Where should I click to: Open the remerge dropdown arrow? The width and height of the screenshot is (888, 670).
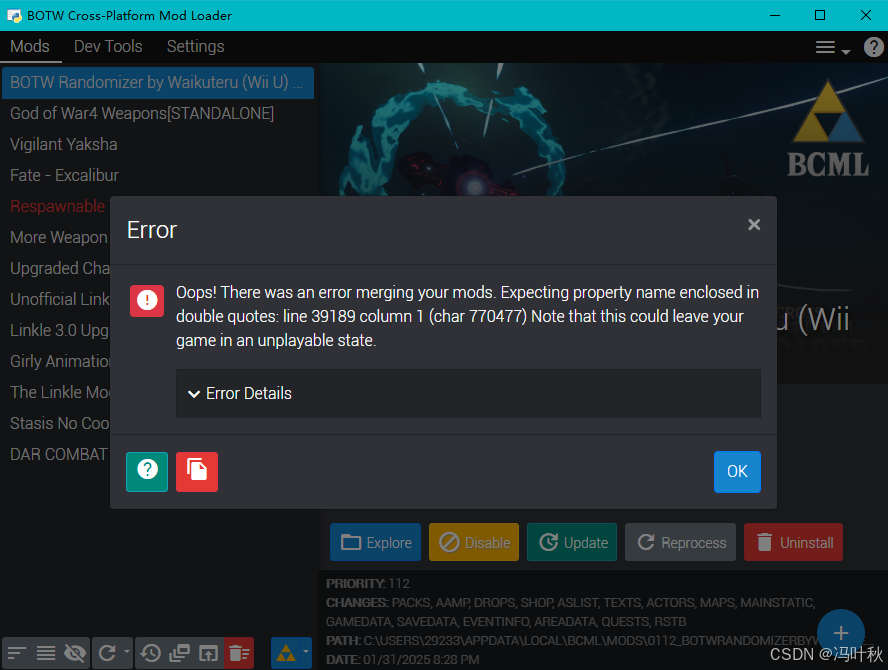click(x=127, y=652)
